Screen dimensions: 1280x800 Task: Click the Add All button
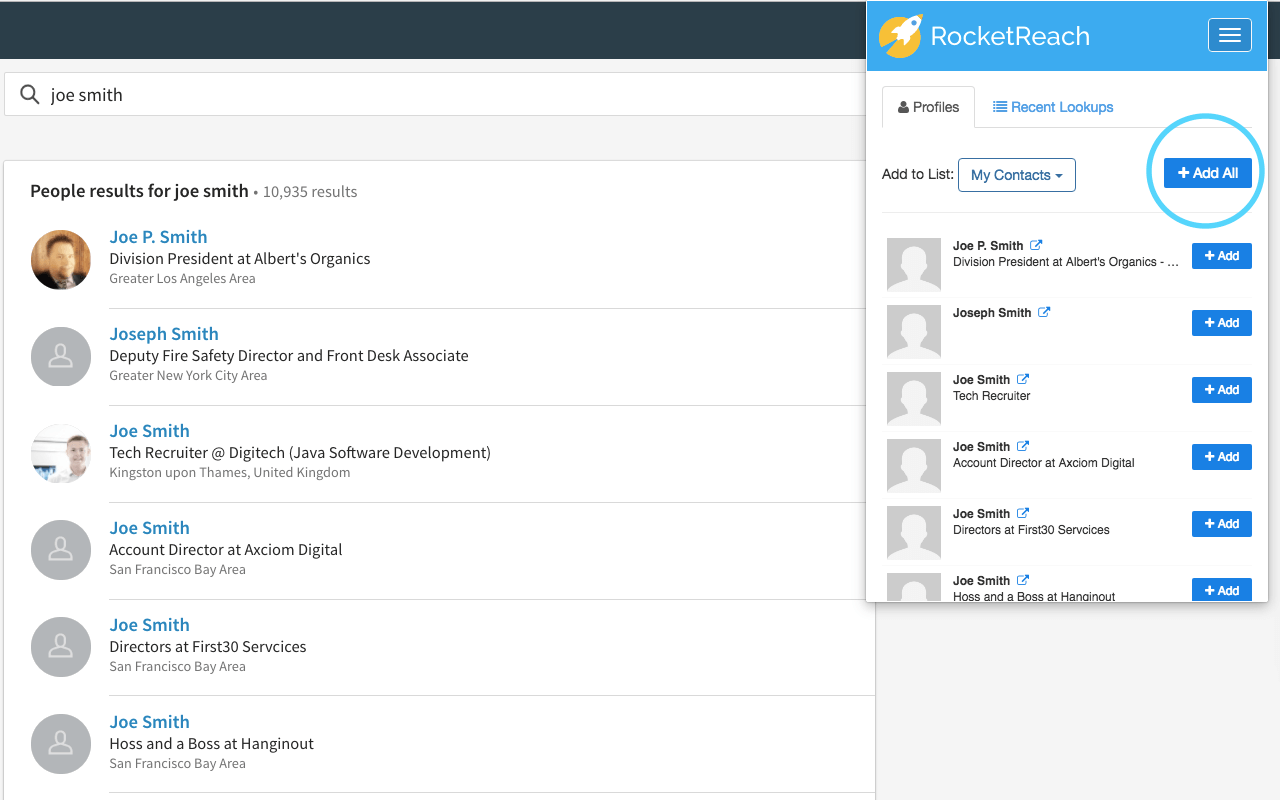click(x=1207, y=173)
